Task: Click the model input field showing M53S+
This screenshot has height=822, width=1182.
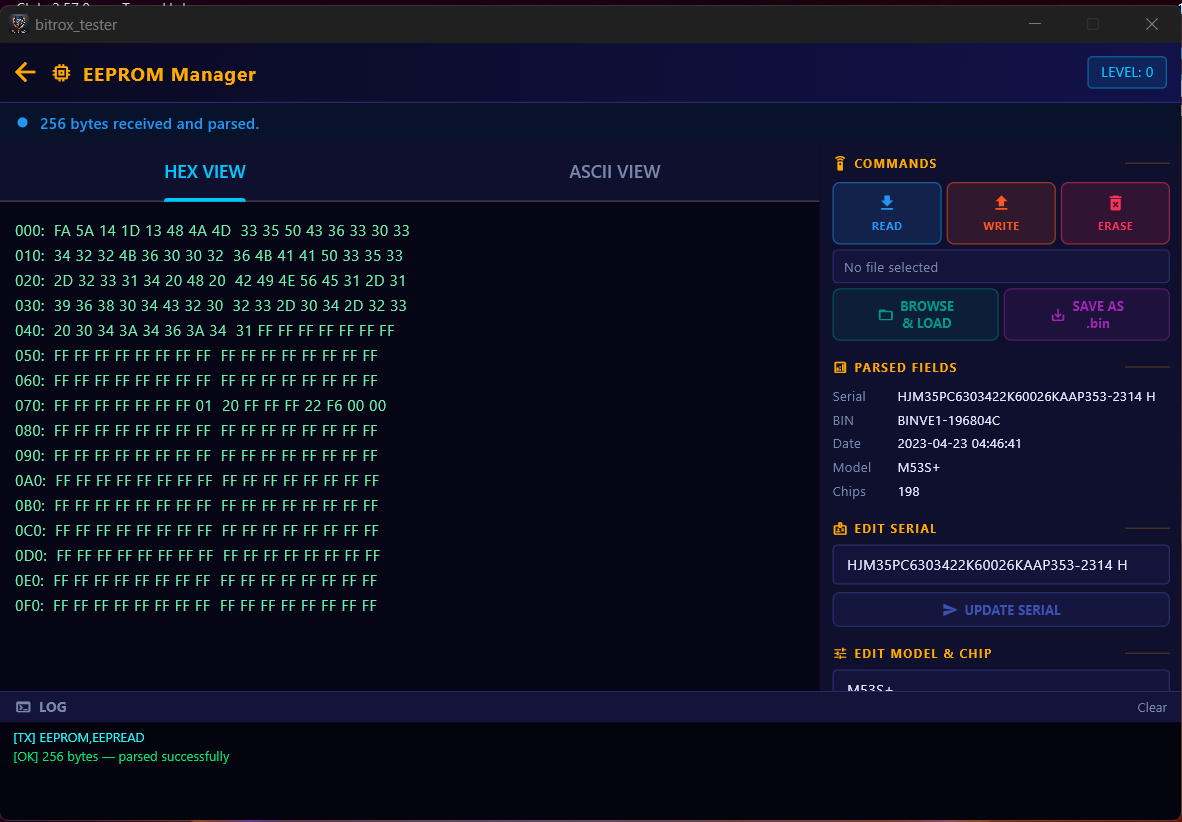Action: pyautogui.click(x=1001, y=681)
